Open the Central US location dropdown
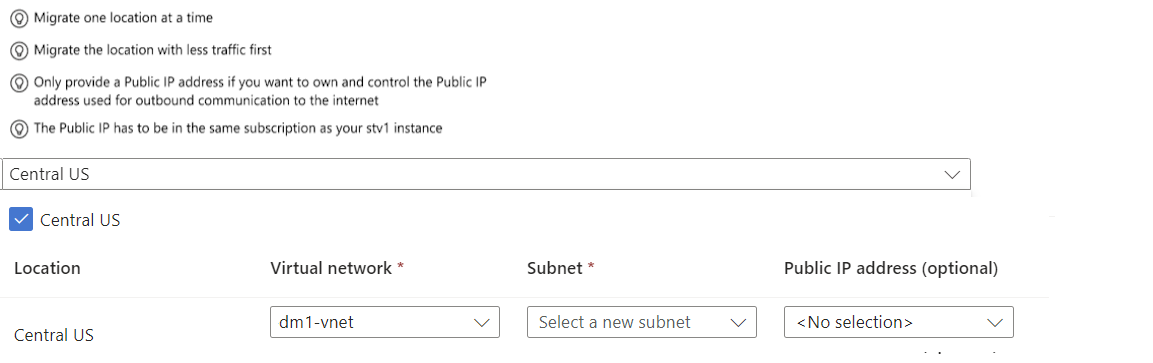1153x363 pixels. point(486,174)
